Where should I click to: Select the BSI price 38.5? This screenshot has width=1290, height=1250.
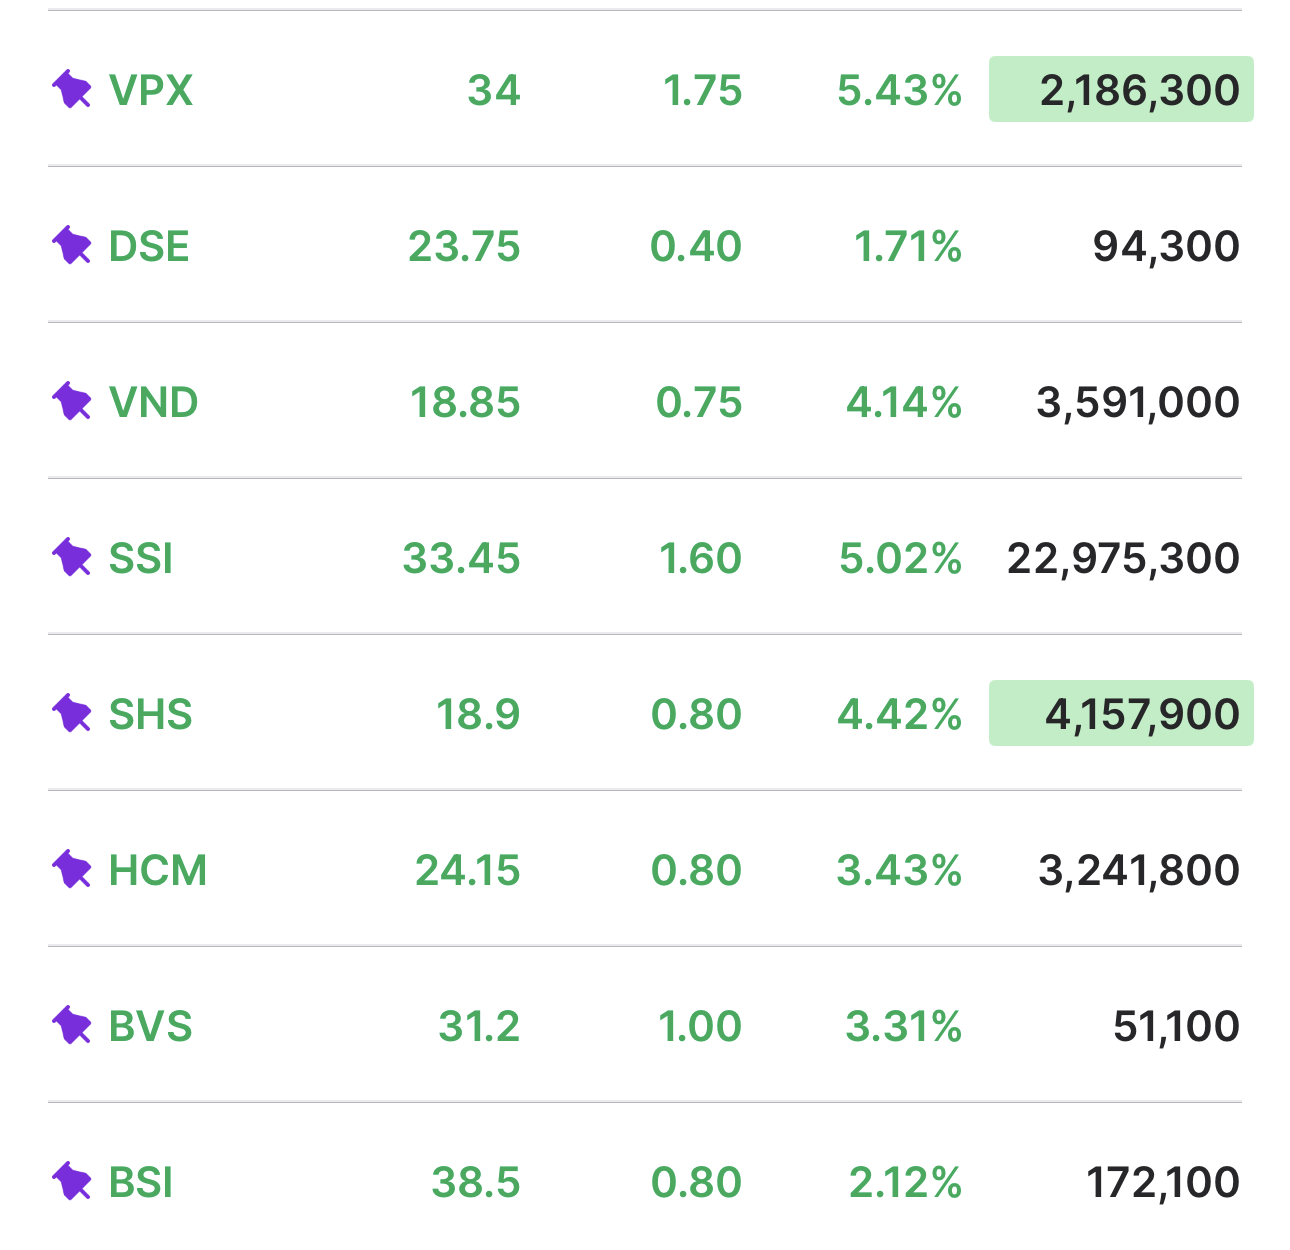click(x=476, y=1182)
